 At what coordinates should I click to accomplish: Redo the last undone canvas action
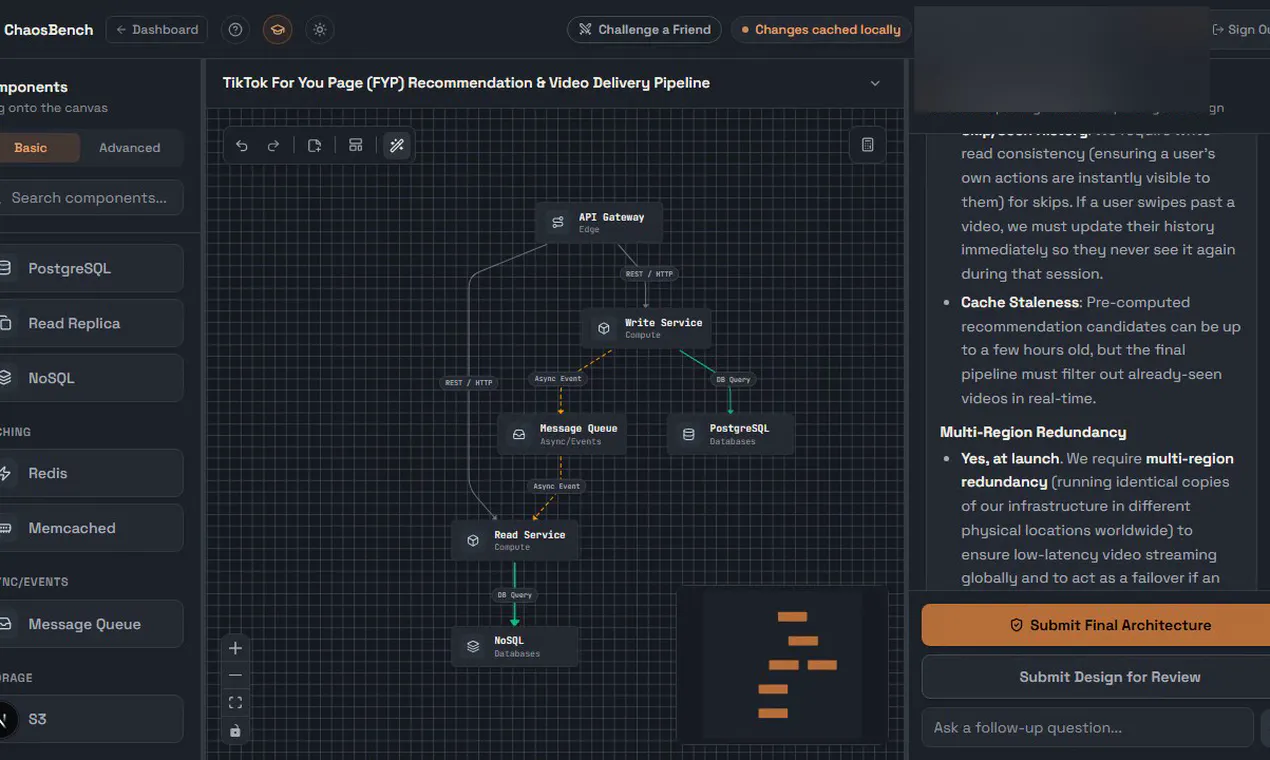click(273, 146)
